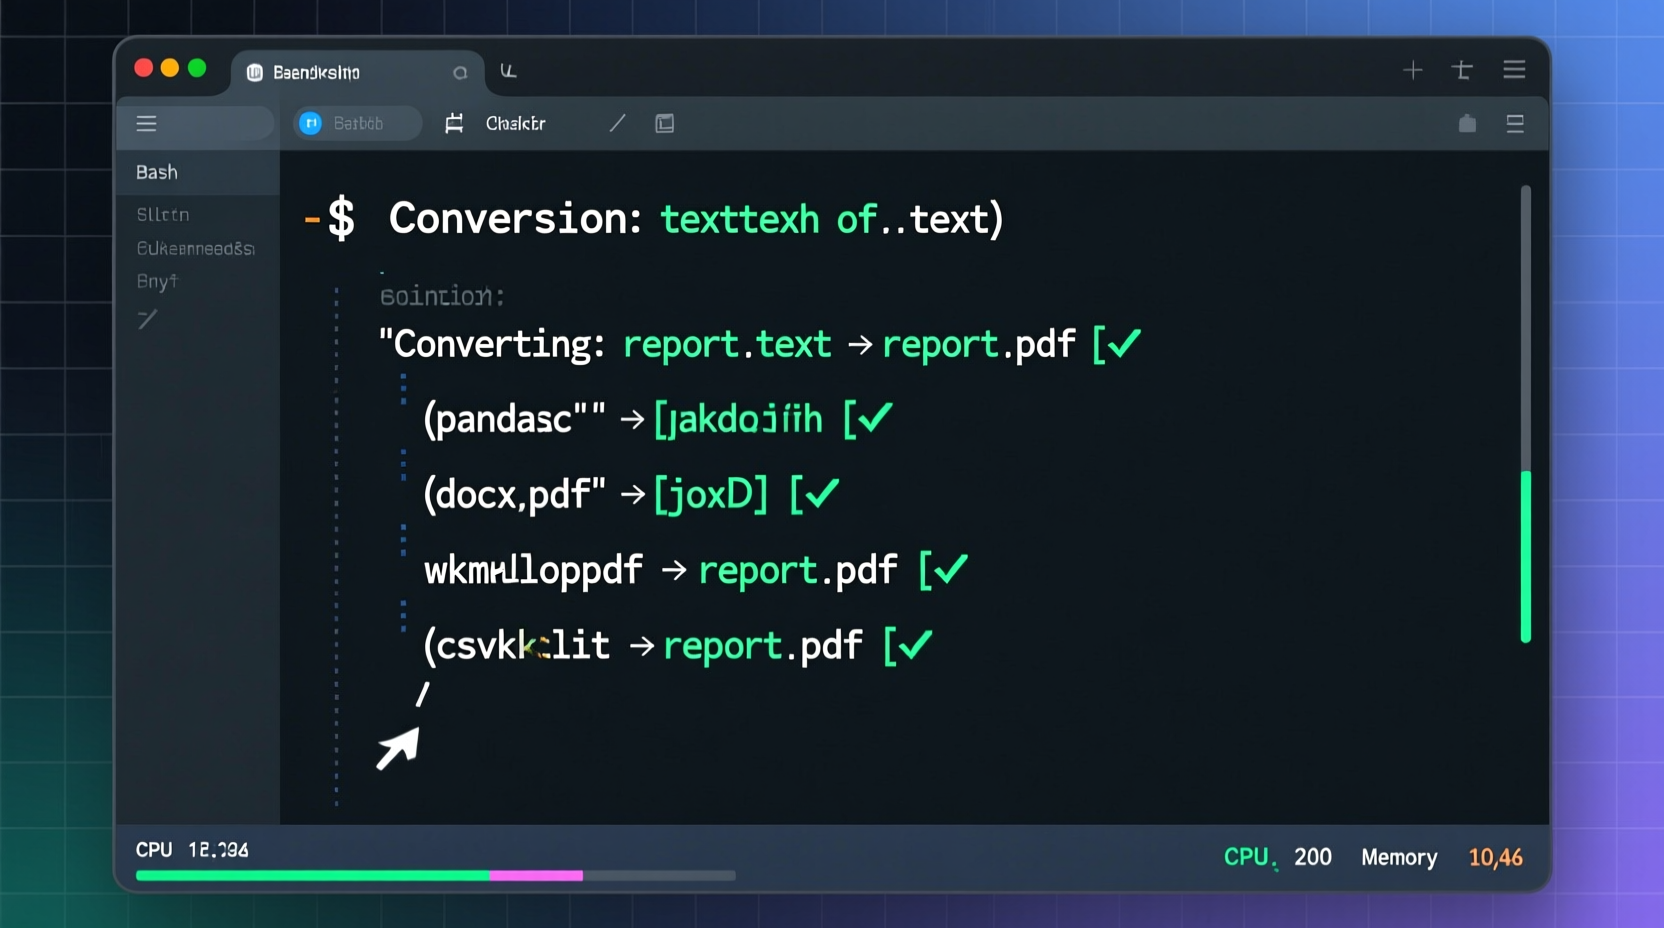Select the Slltrn sidebar item

(x=163, y=215)
